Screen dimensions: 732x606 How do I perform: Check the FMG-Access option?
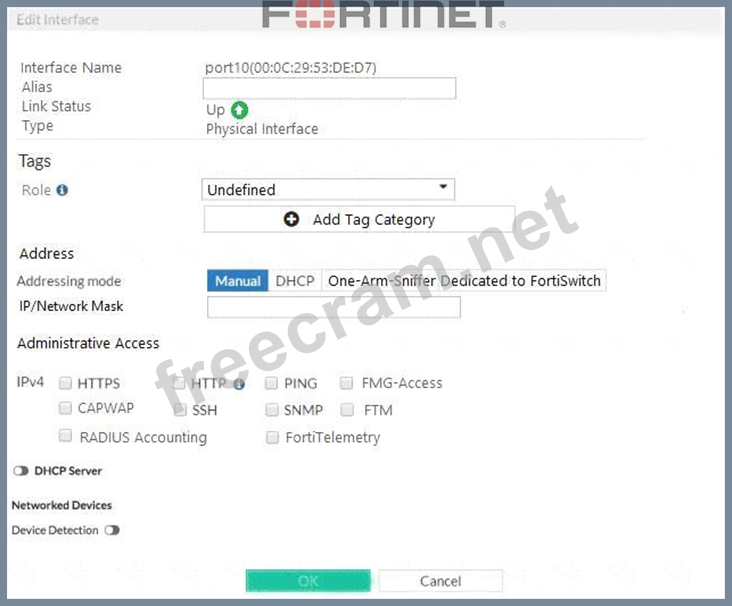(347, 383)
